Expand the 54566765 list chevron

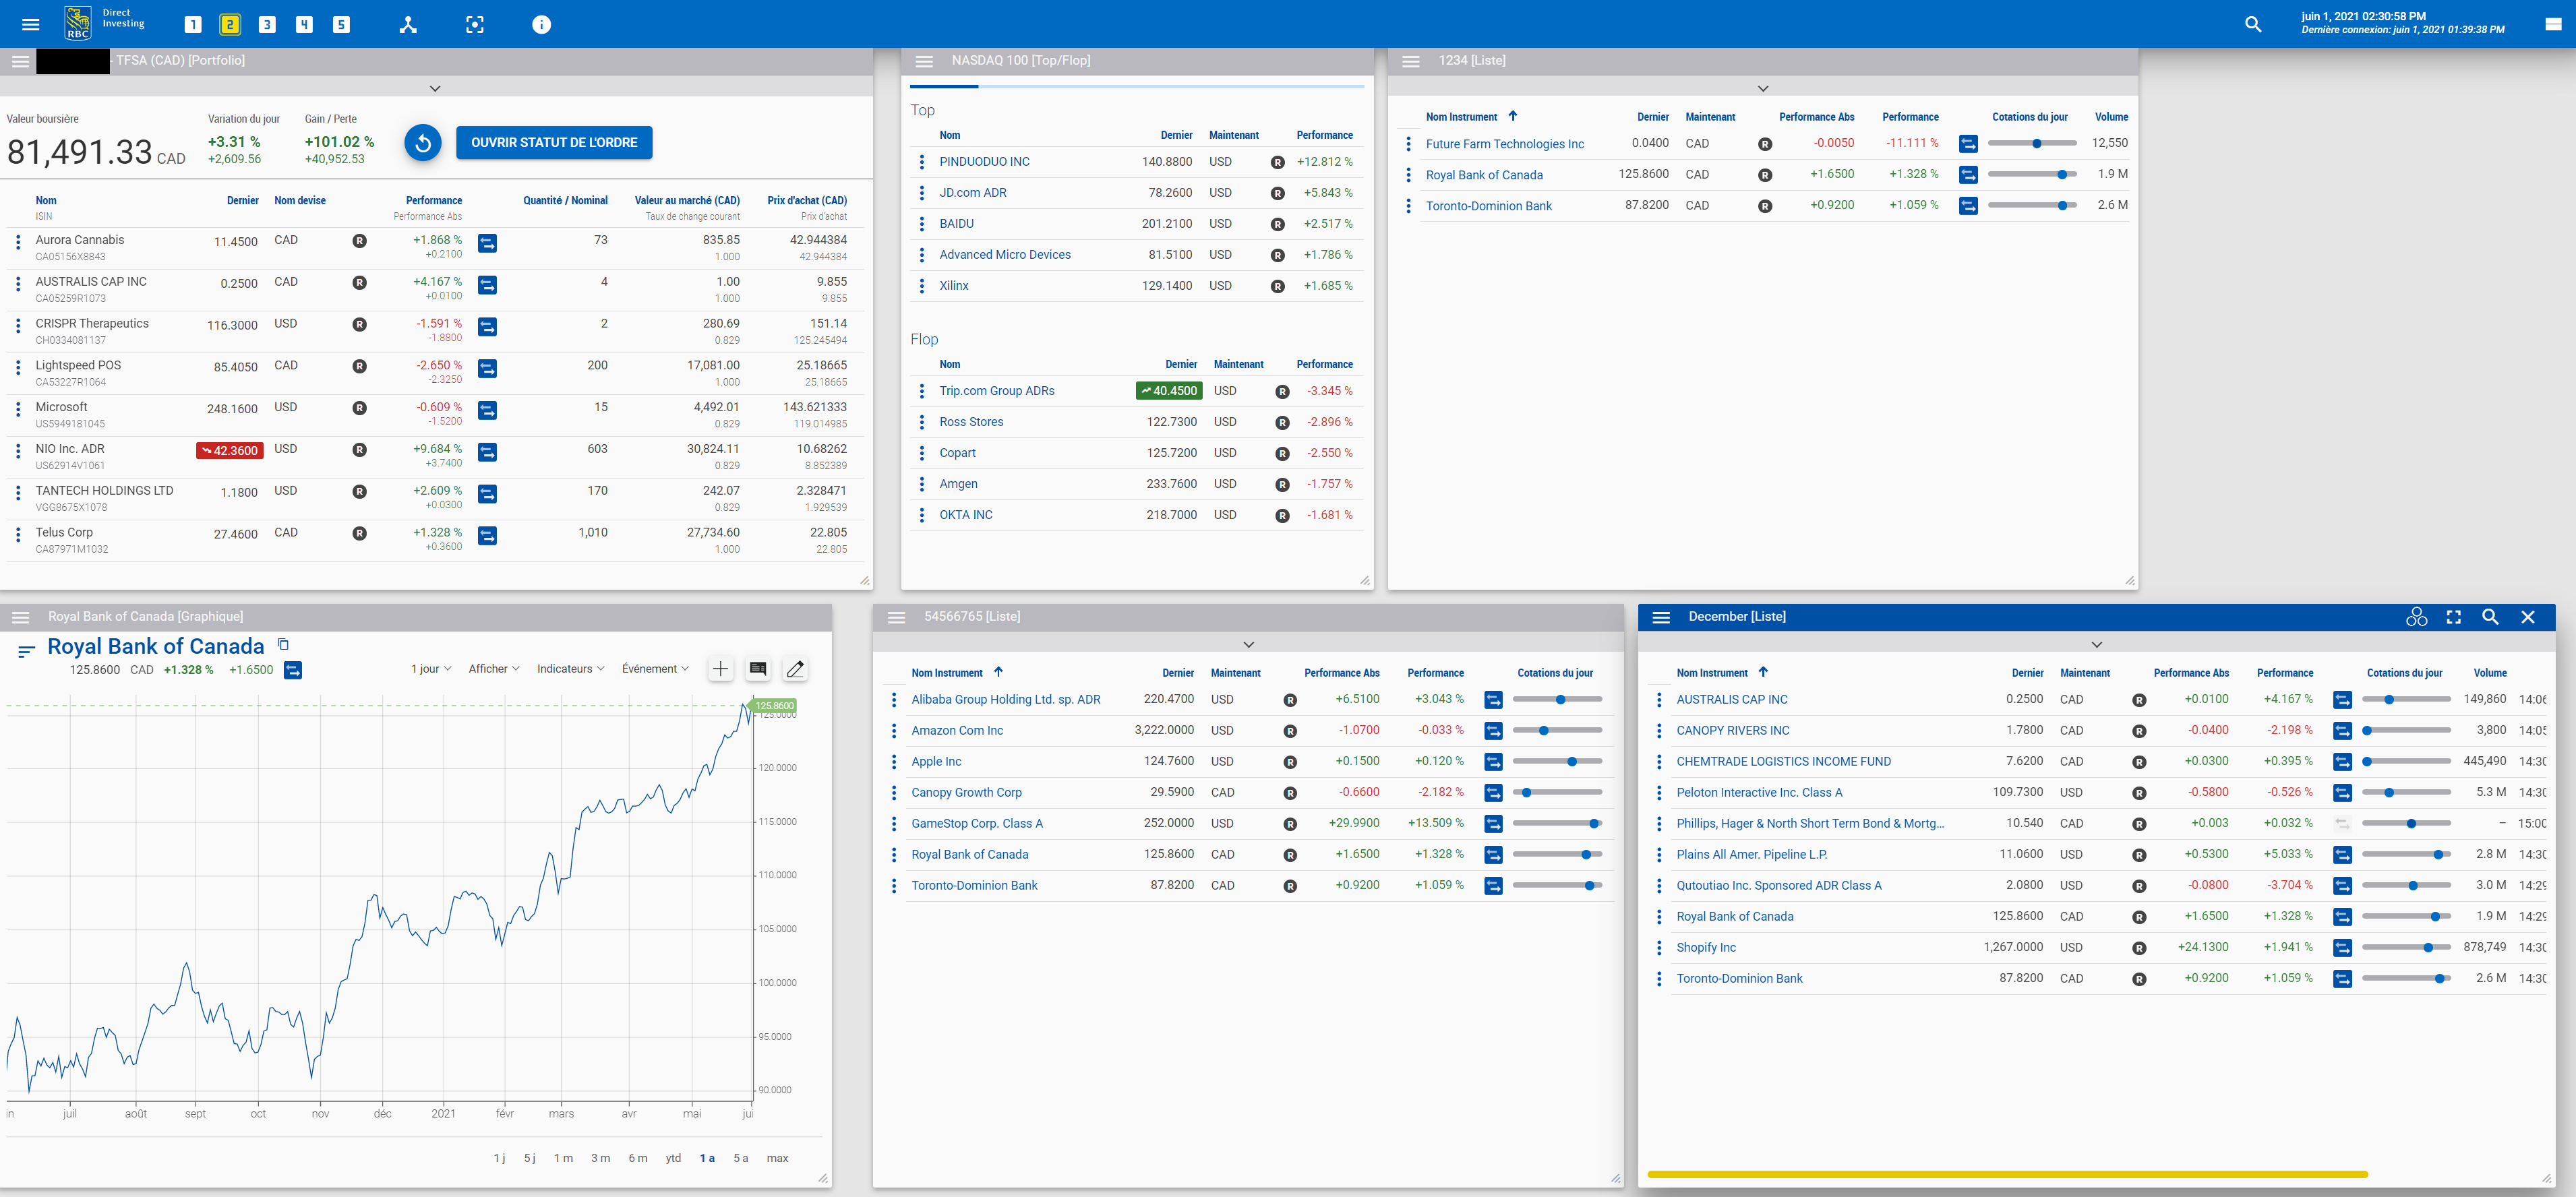tap(1248, 644)
